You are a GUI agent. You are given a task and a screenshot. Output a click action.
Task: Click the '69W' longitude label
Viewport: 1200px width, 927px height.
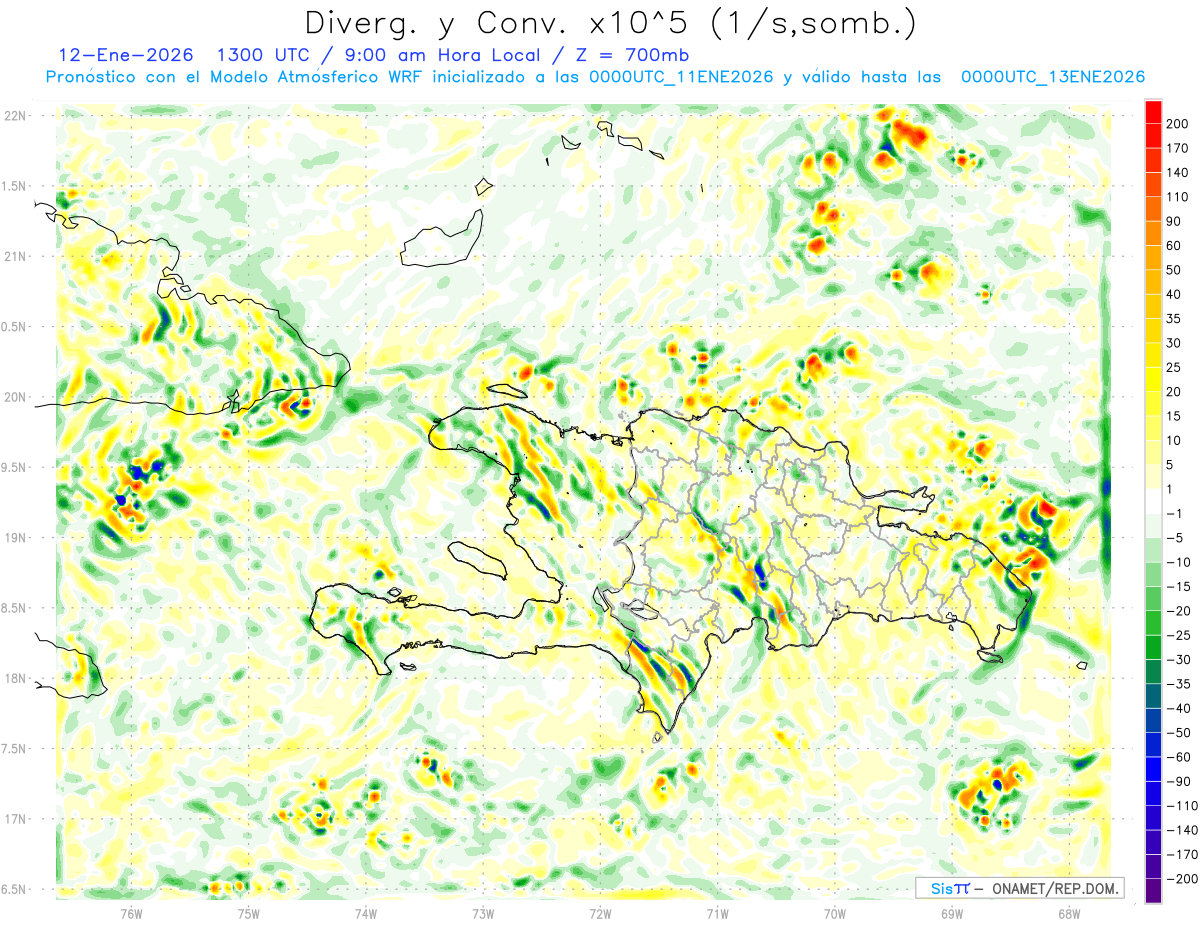[952, 913]
